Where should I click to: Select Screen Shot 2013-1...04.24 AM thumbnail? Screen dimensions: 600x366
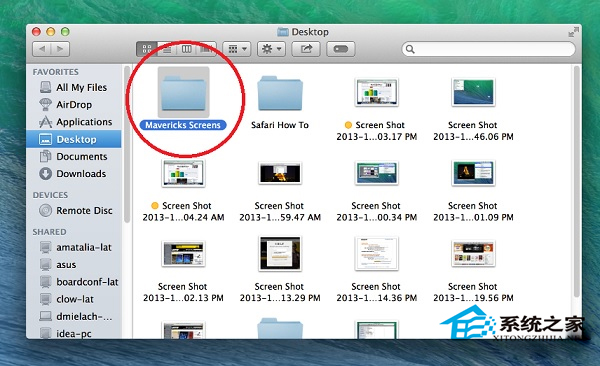pyautogui.click(x=183, y=173)
